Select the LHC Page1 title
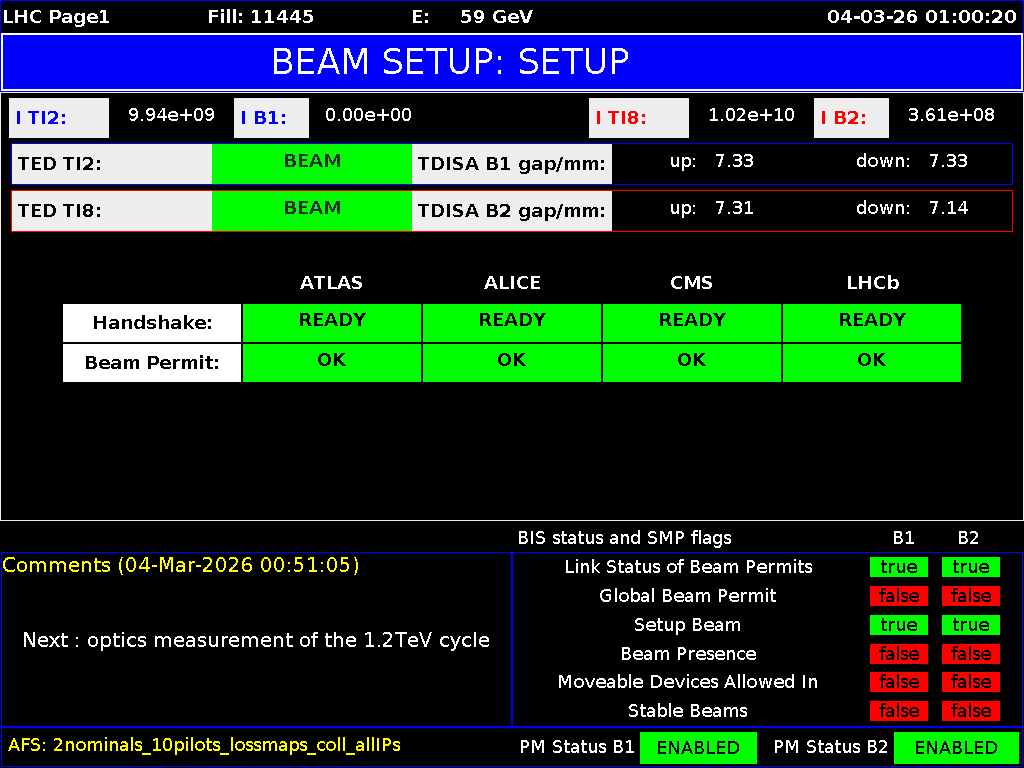 point(55,16)
